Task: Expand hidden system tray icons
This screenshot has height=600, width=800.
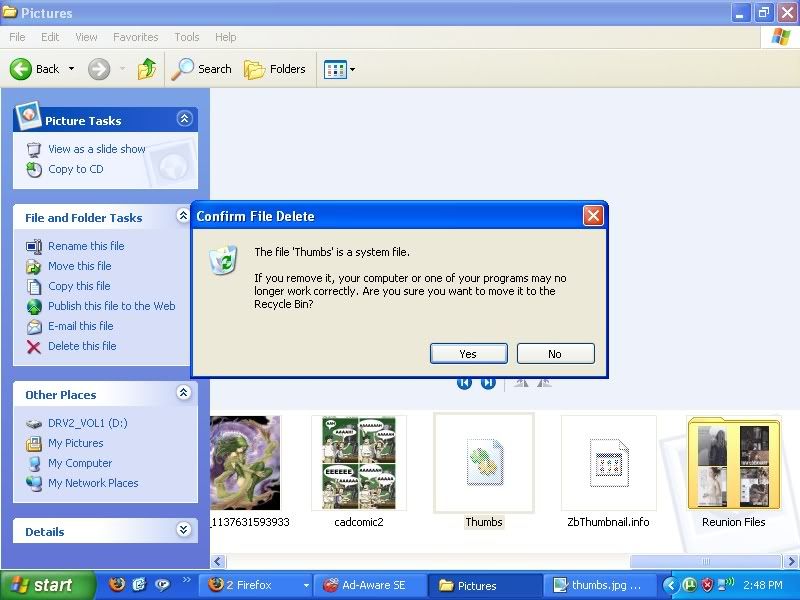Action: tap(671, 585)
